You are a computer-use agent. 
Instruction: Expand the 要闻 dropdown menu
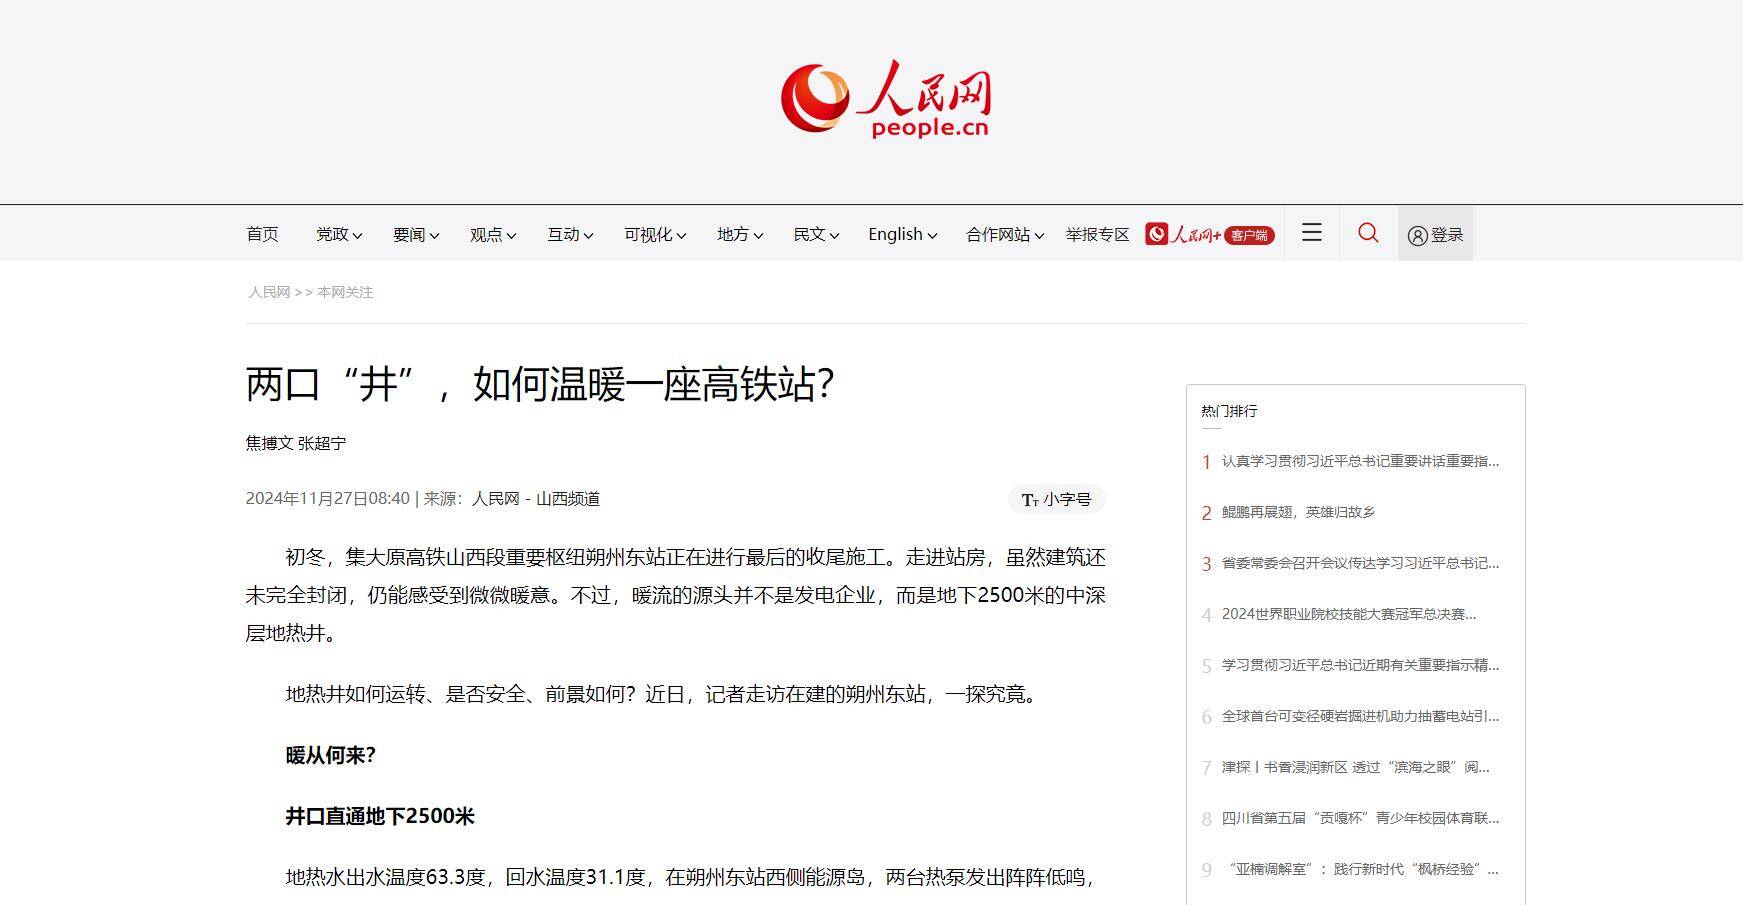416,234
